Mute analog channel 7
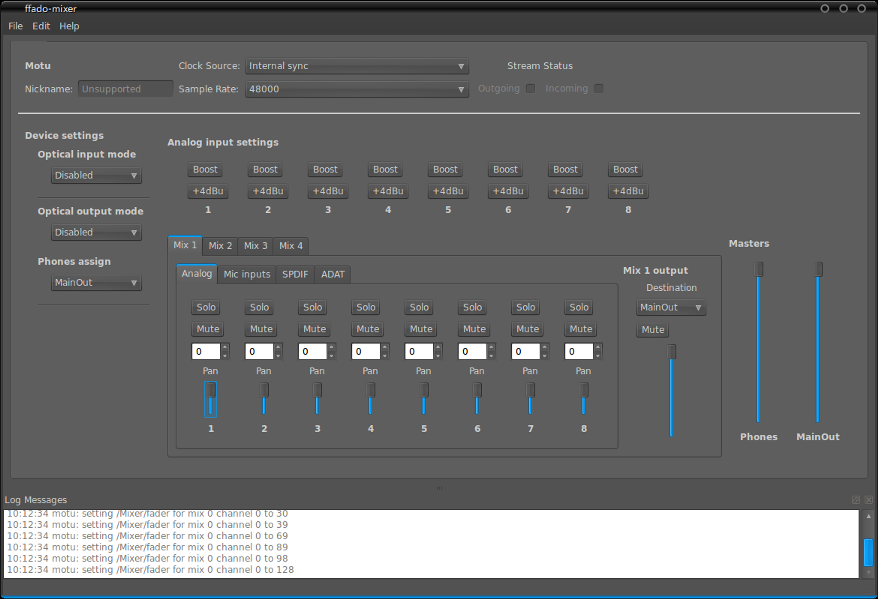The height and width of the screenshot is (599, 878). (527, 329)
